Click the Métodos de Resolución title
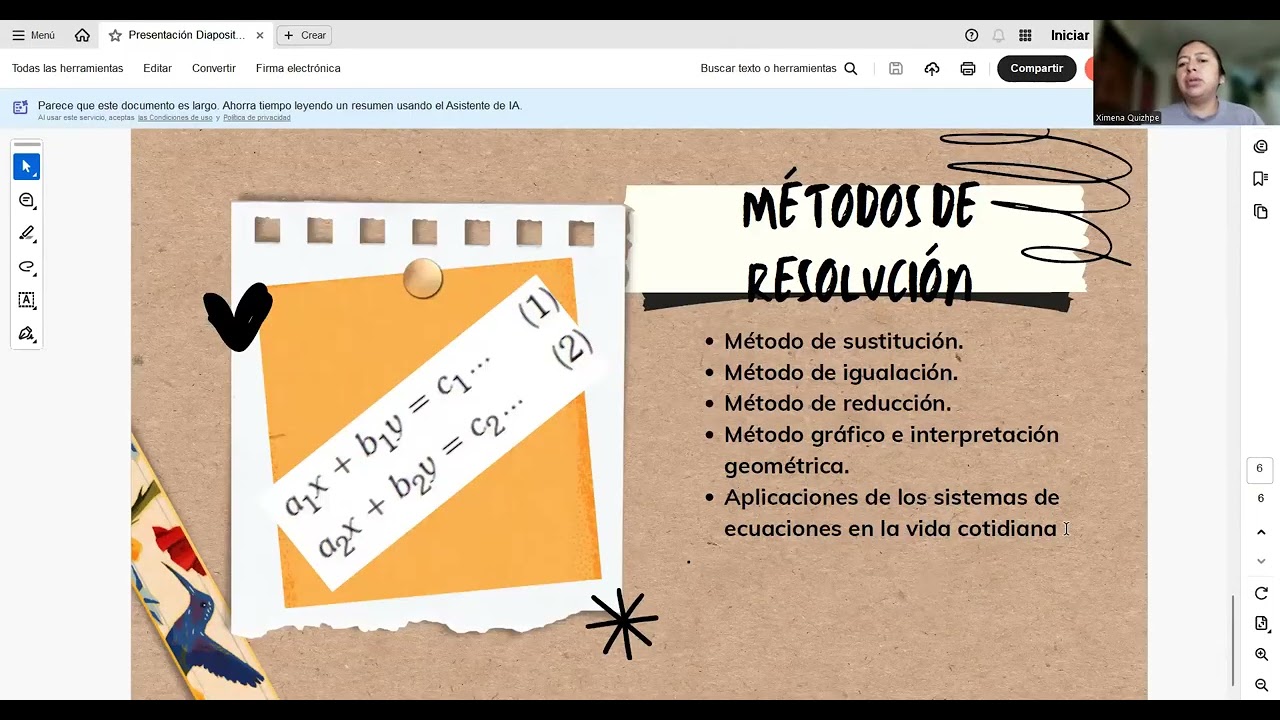The height and width of the screenshot is (720, 1280). [858, 243]
